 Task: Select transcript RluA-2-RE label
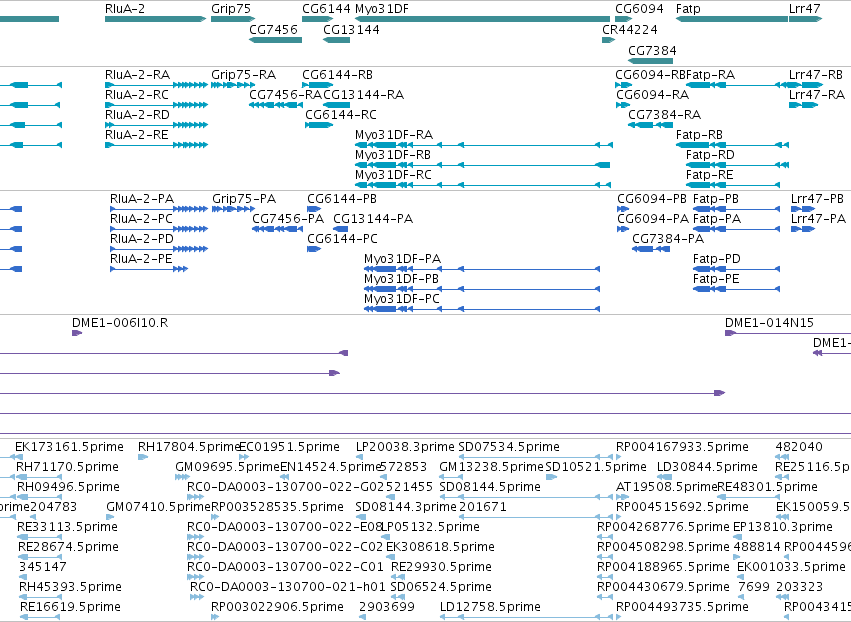pyautogui.click(x=137, y=135)
